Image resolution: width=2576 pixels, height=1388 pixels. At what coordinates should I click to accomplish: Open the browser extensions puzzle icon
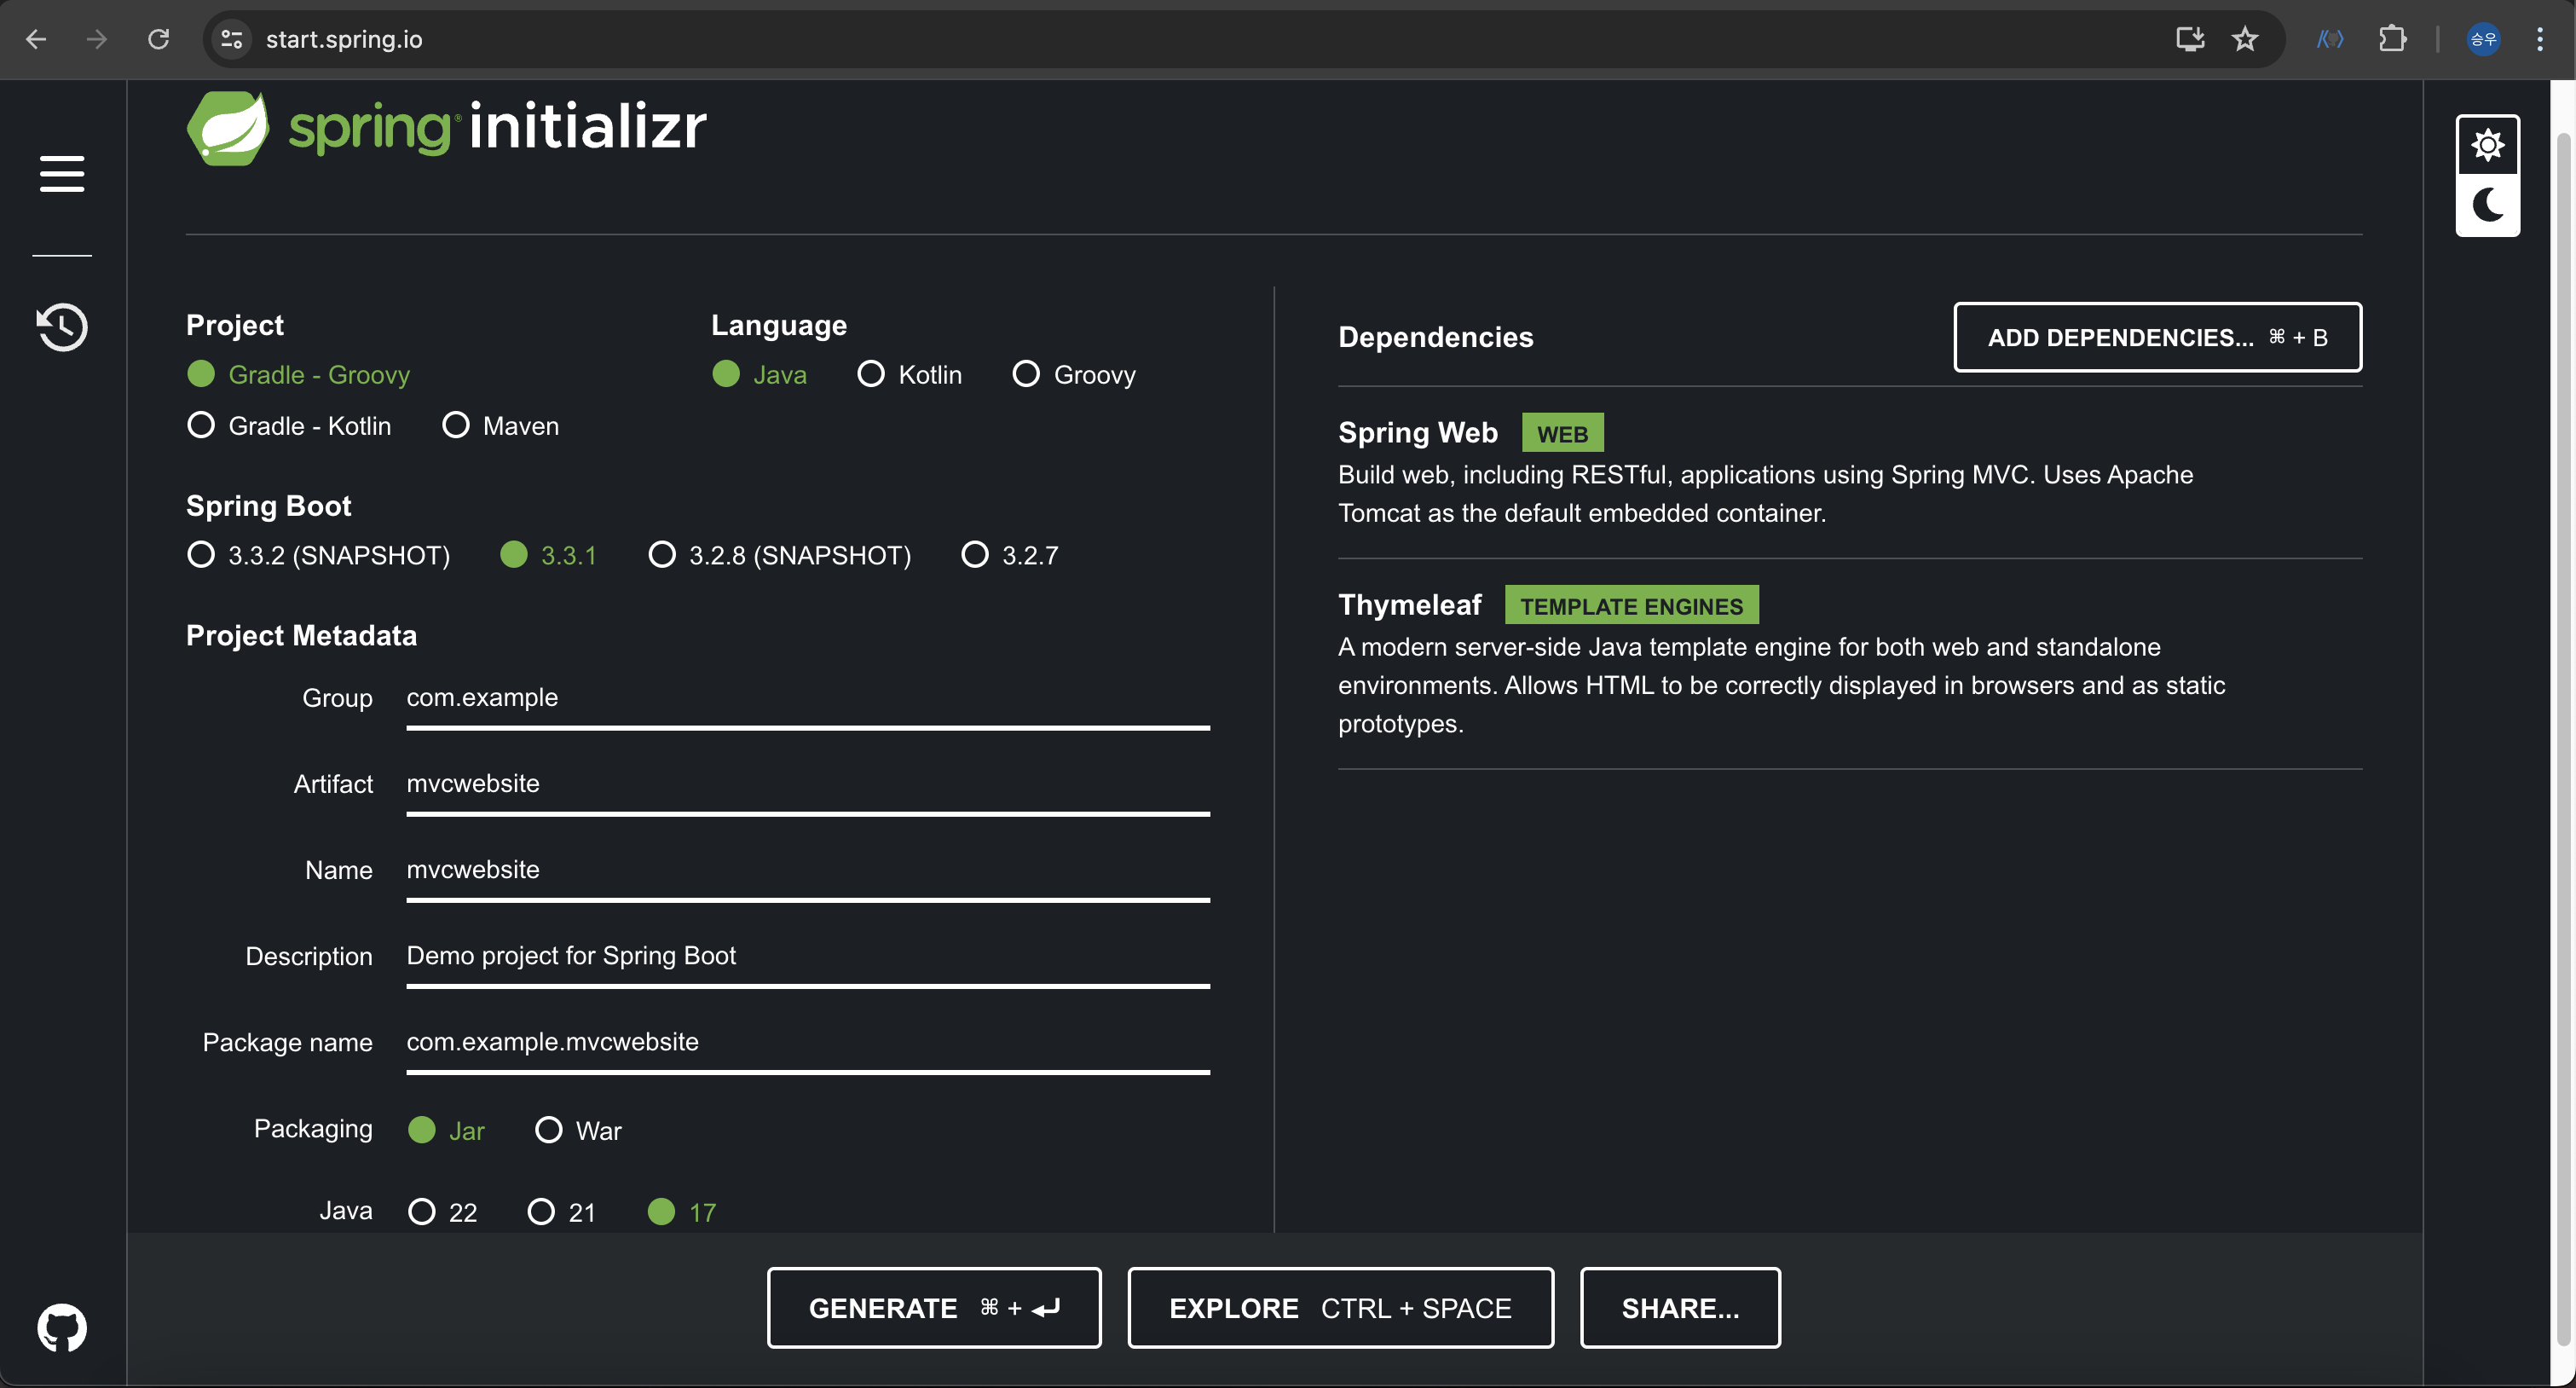(2392, 39)
